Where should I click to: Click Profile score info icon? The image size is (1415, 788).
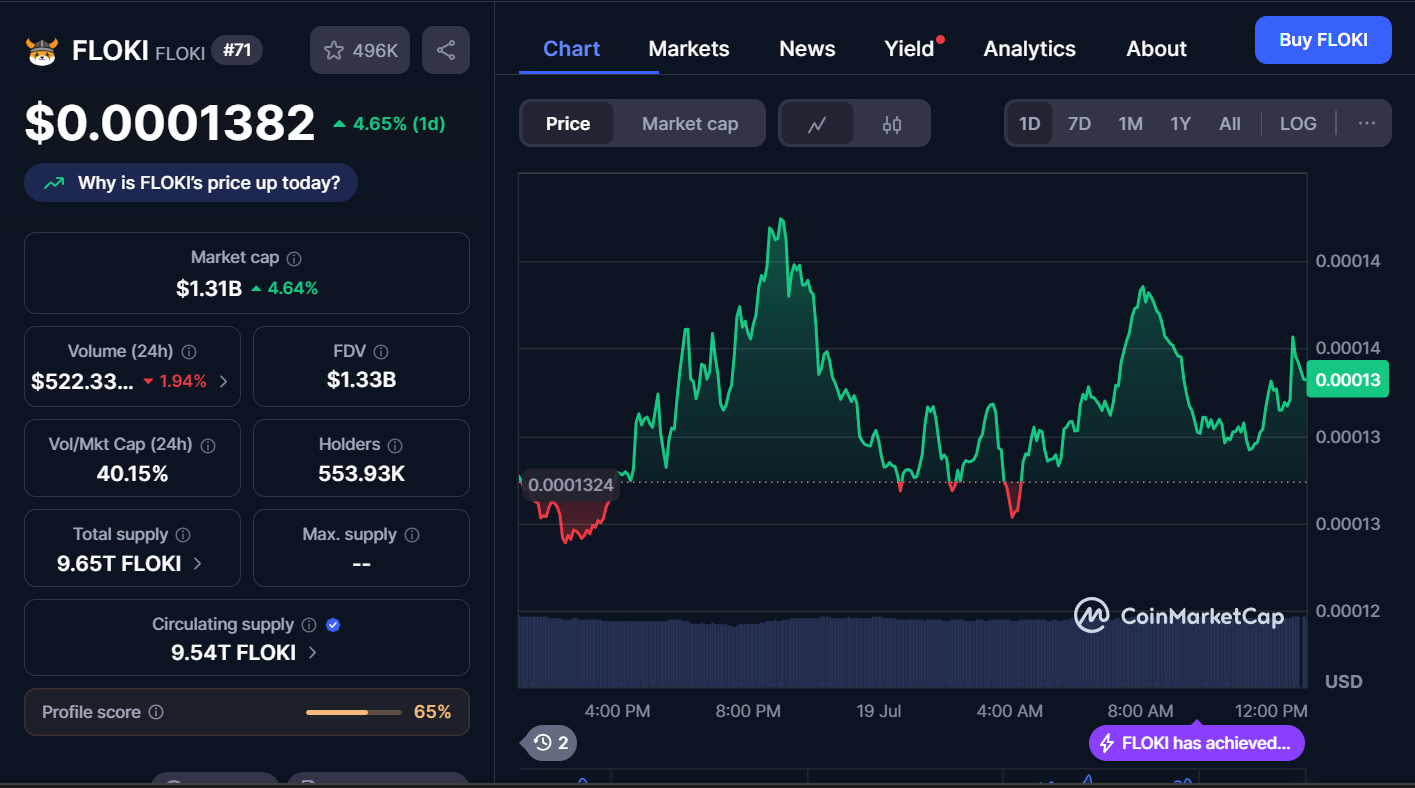(x=156, y=713)
